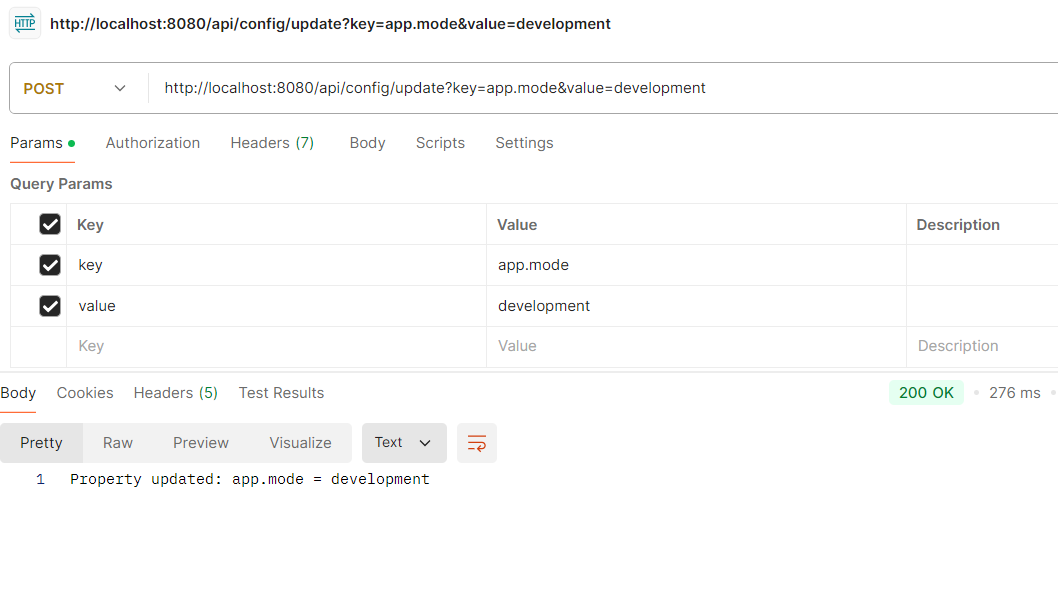Uncheck the 'value' param row checkbox
Viewport: 1058px width, 597px height.
coord(50,306)
